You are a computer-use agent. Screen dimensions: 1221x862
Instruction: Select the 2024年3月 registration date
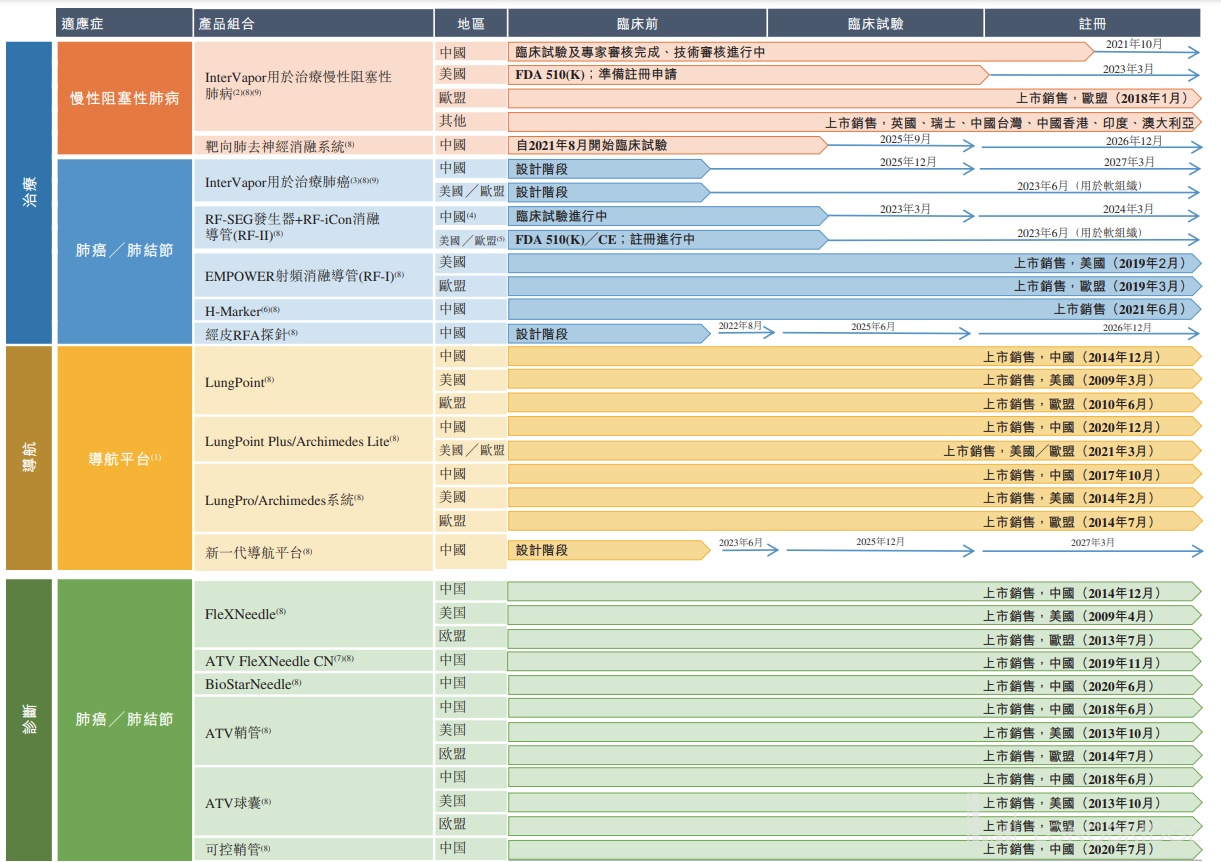tap(1128, 209)
